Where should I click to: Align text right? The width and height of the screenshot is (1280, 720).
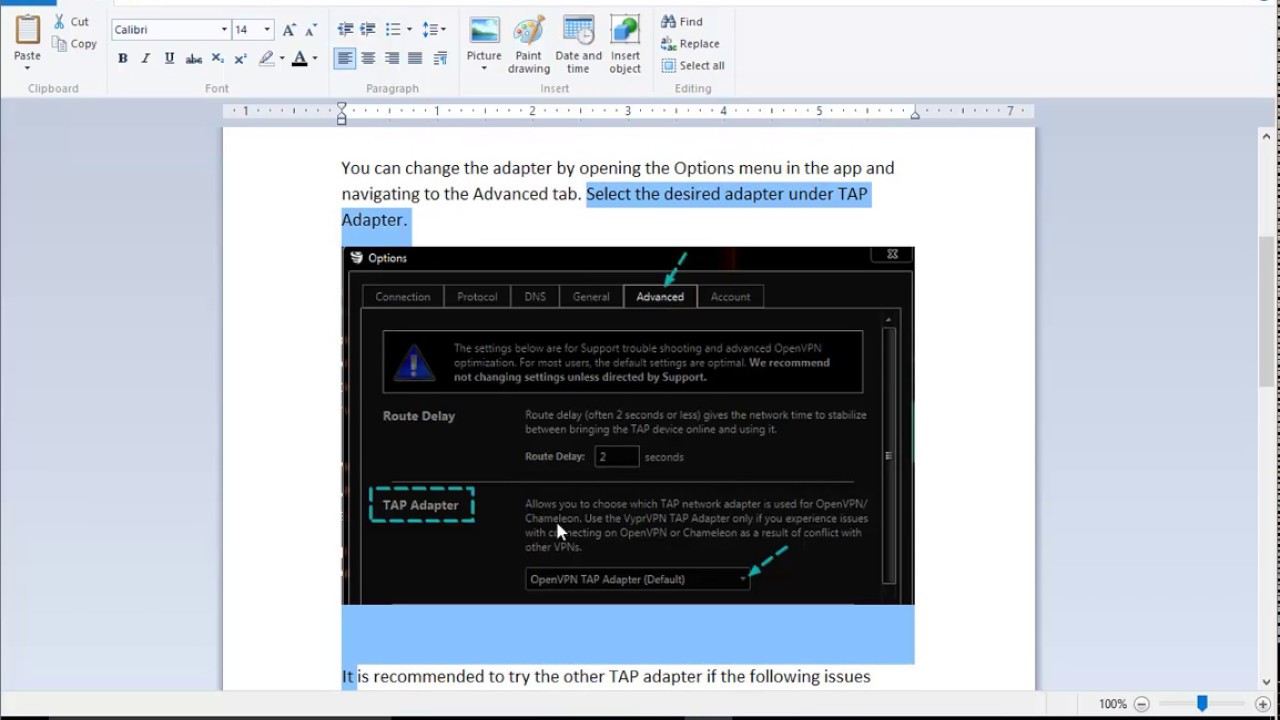[392, 59]
